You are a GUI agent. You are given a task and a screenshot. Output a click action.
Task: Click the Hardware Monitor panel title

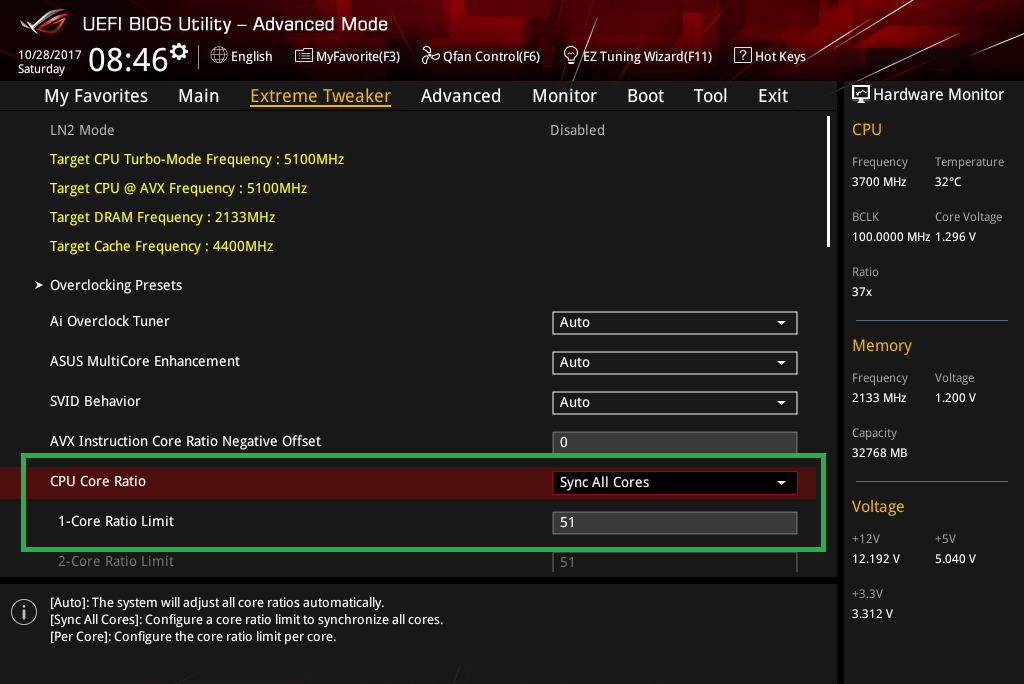click(x=938, y=95)
